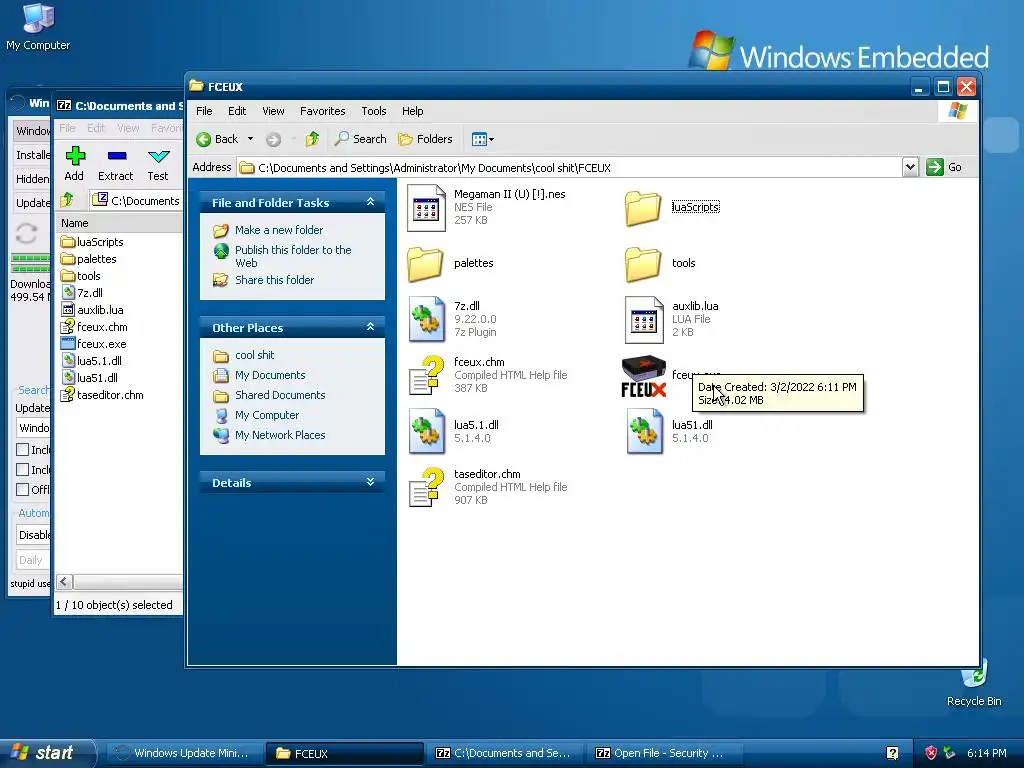The image size is (1024, 768).
Task: Open the Views dropdown in Explorer toolbar
Action: [x=483, y=139]
